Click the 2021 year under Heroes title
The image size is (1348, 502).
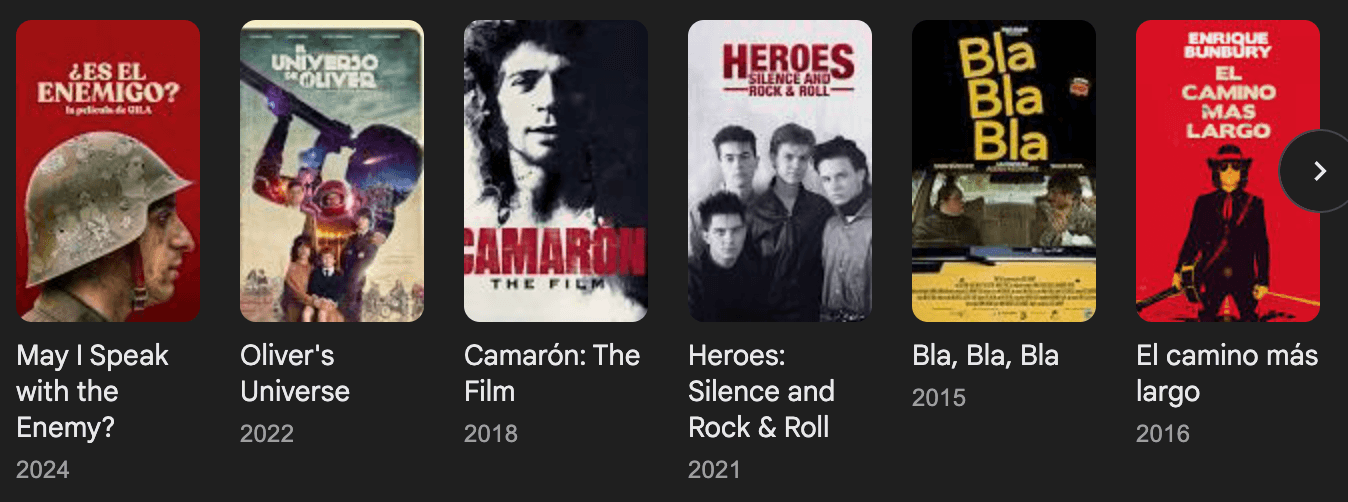point(715,469)
